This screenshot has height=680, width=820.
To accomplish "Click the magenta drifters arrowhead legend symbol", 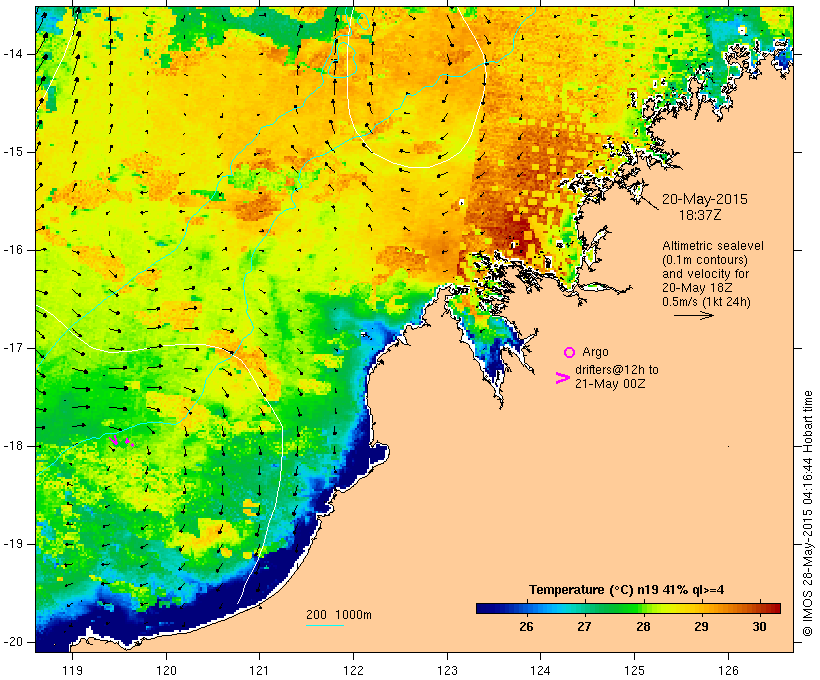I will 563,378.
